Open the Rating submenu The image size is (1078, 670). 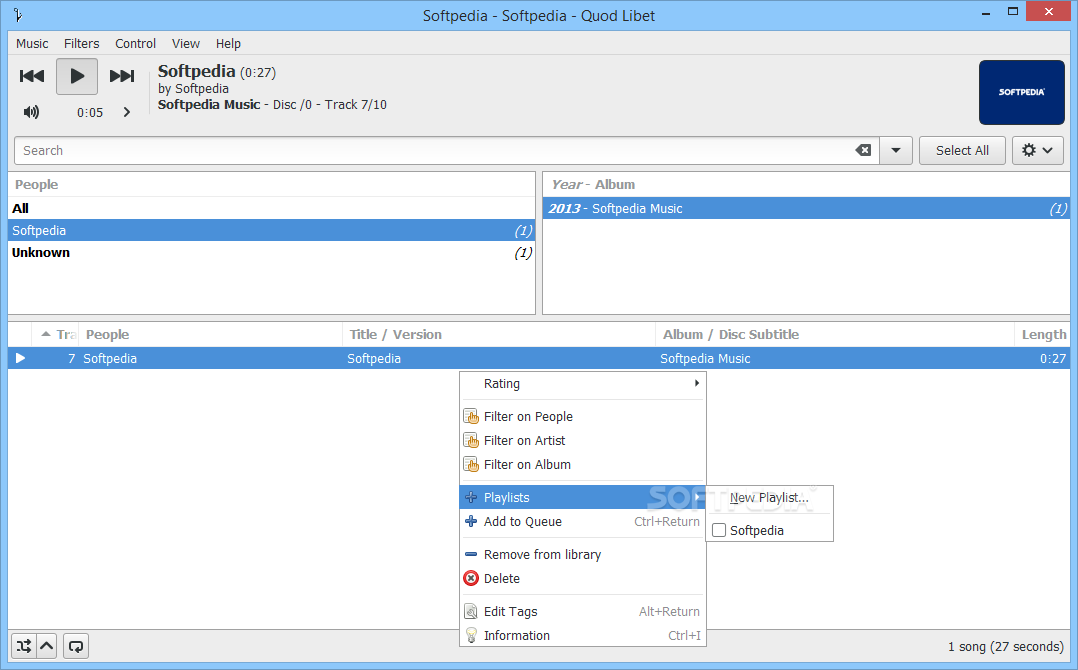coord(582,384)
